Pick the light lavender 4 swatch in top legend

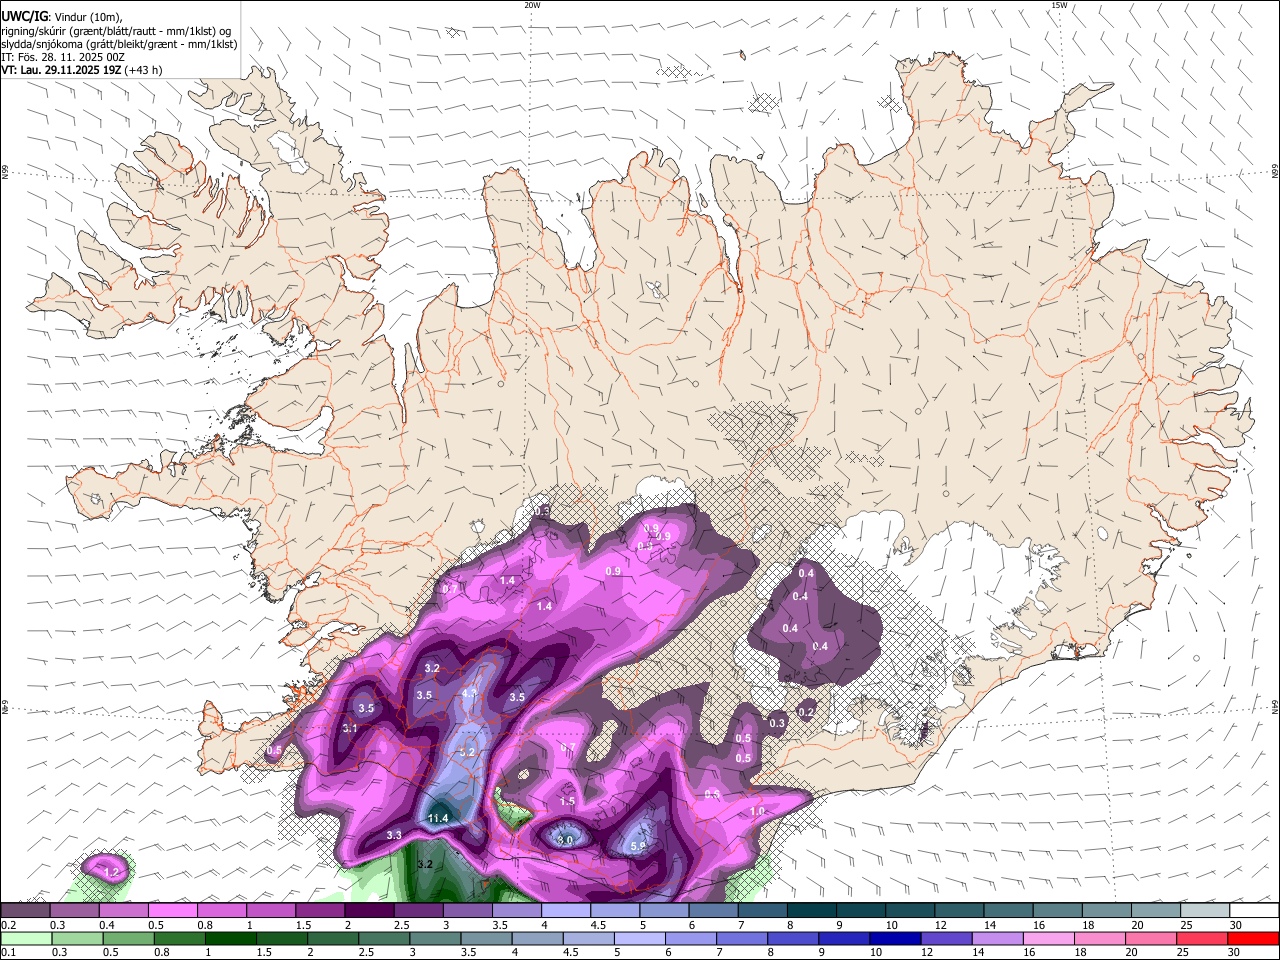click(x=566, y=910)
